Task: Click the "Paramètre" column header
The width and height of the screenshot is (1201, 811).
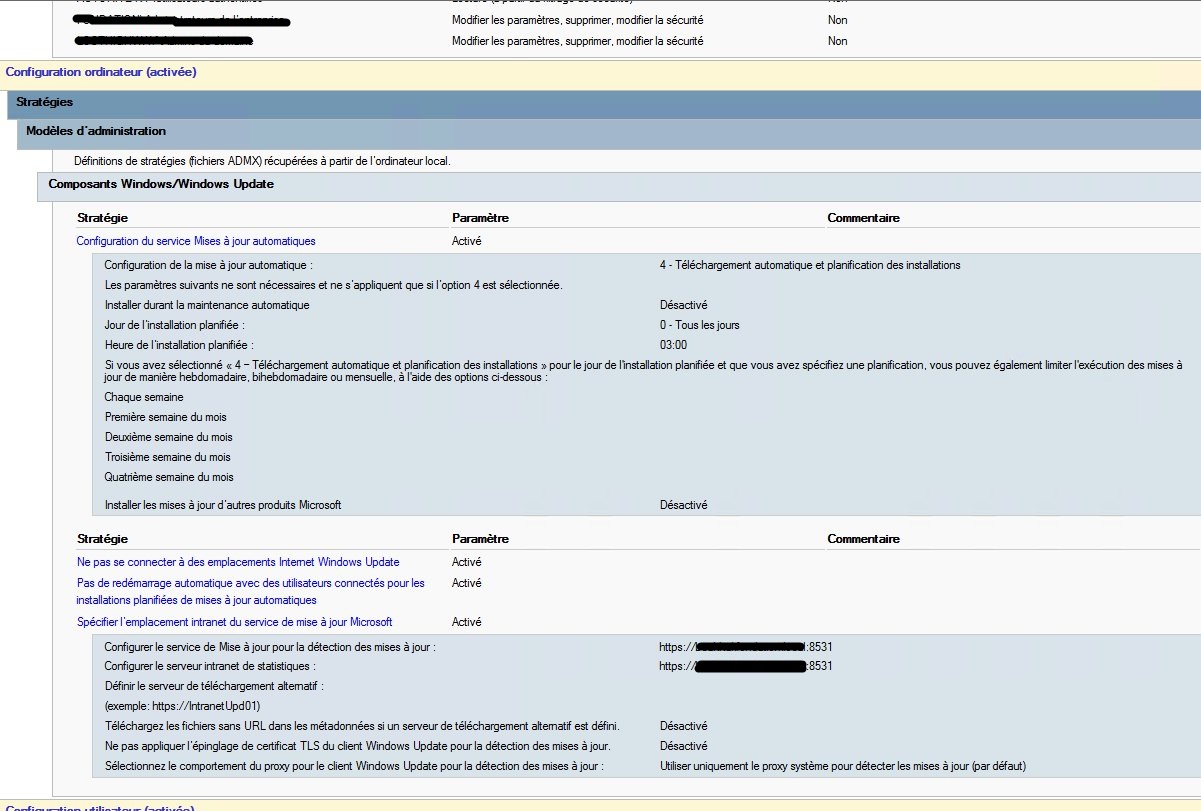Action: tap(480, 217)
